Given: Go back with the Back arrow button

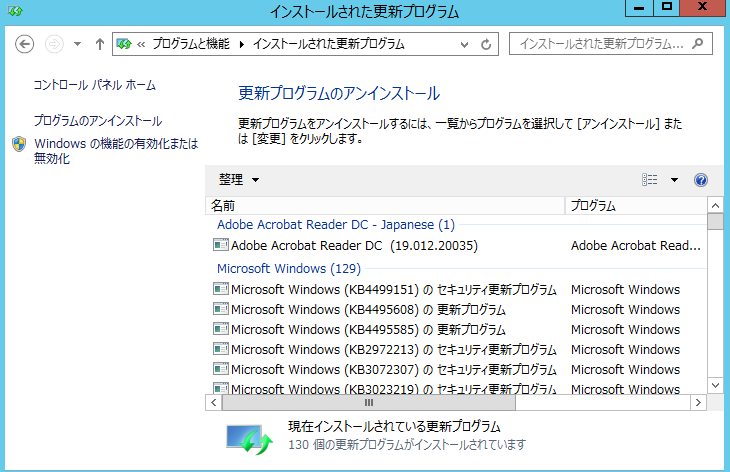Looking at the screenshot, I should pos(24,44).
